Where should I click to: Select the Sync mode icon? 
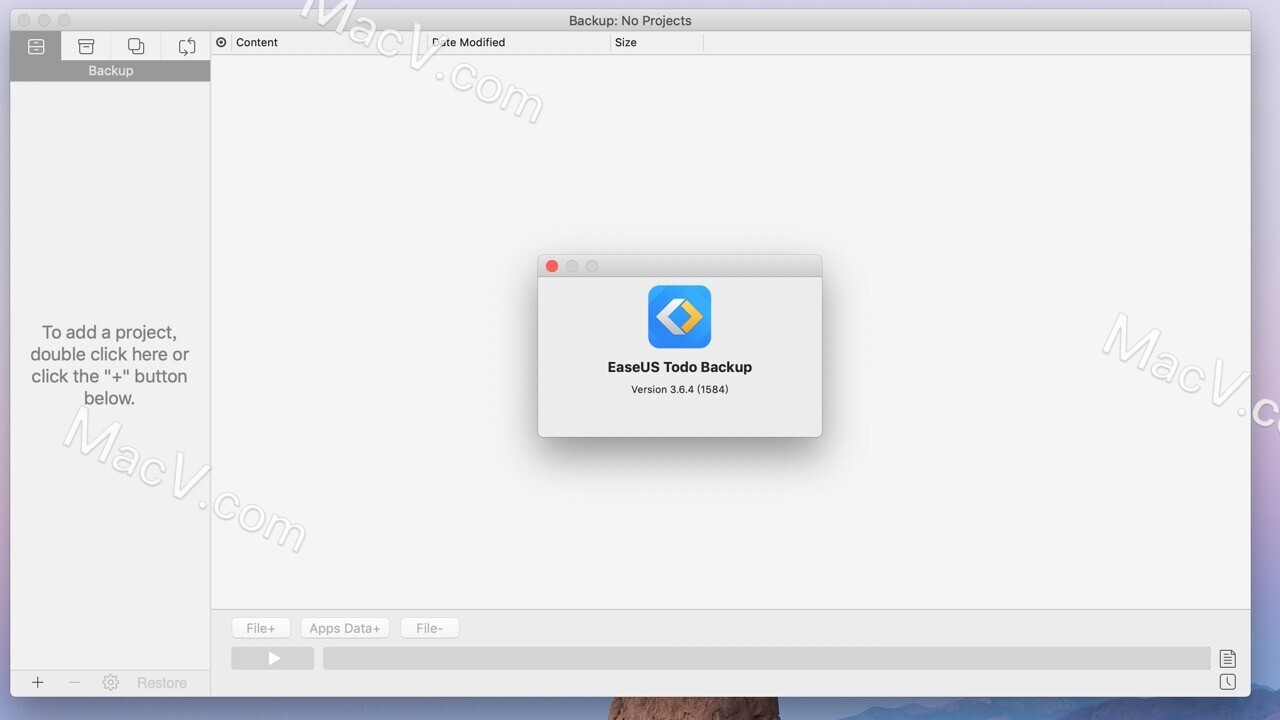click(x=186, y=46)
